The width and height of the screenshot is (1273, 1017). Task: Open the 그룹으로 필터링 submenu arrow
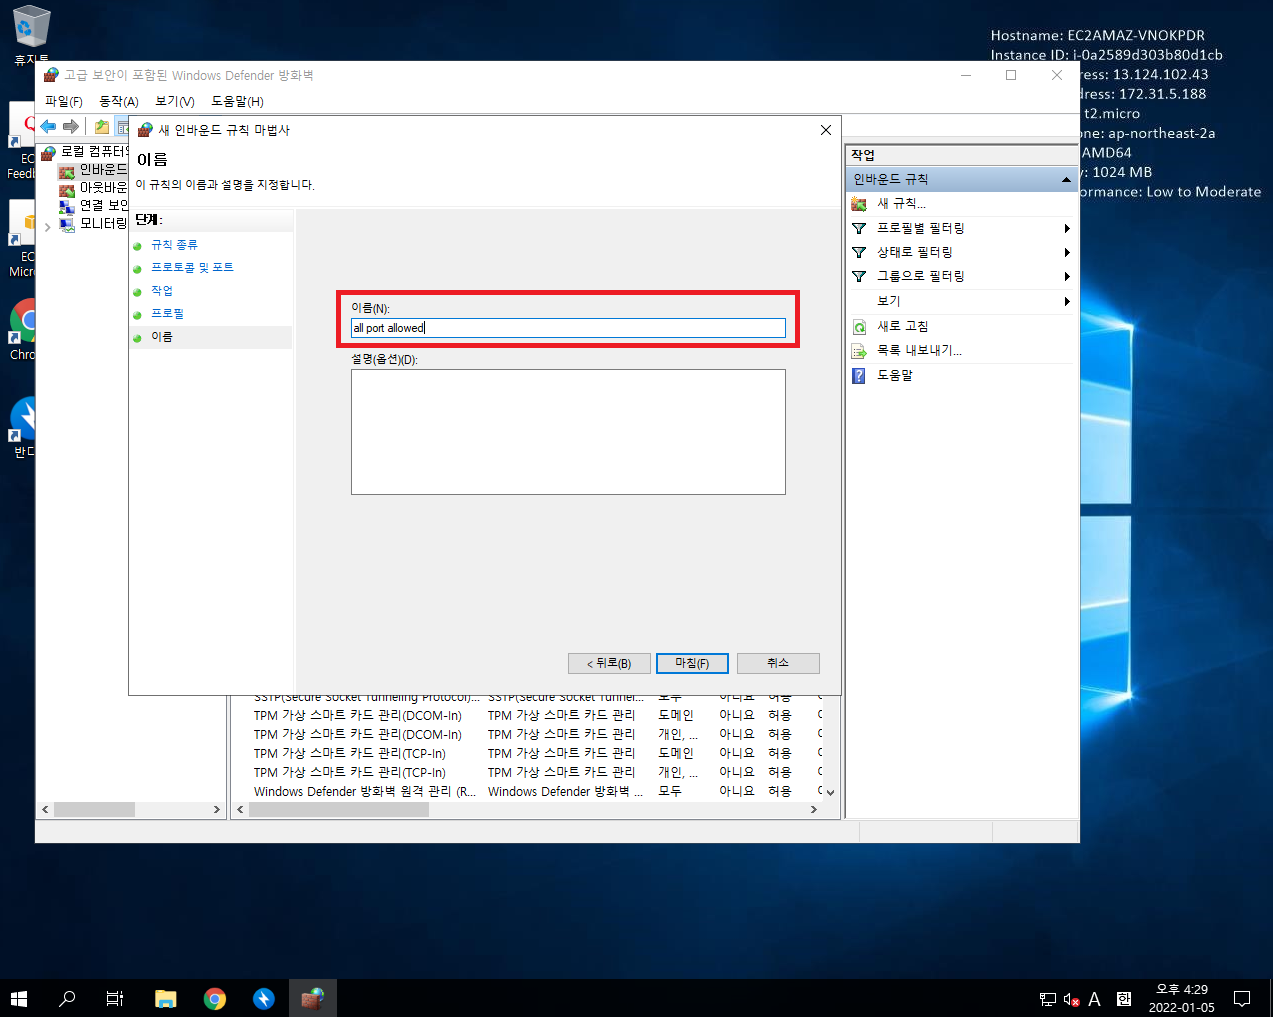tap(1067, 276)
